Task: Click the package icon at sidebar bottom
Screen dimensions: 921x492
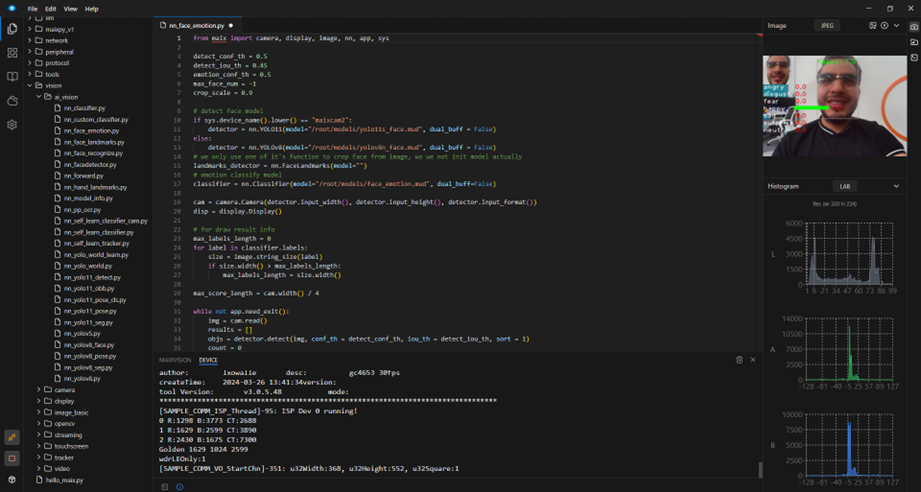Action: 12,479
